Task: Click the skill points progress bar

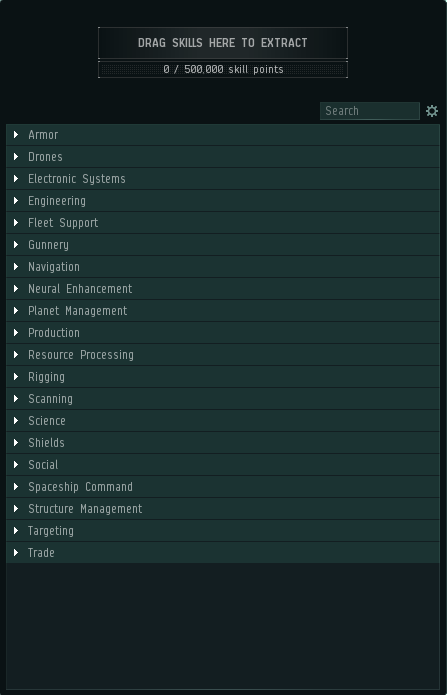Action: (223, 70)
